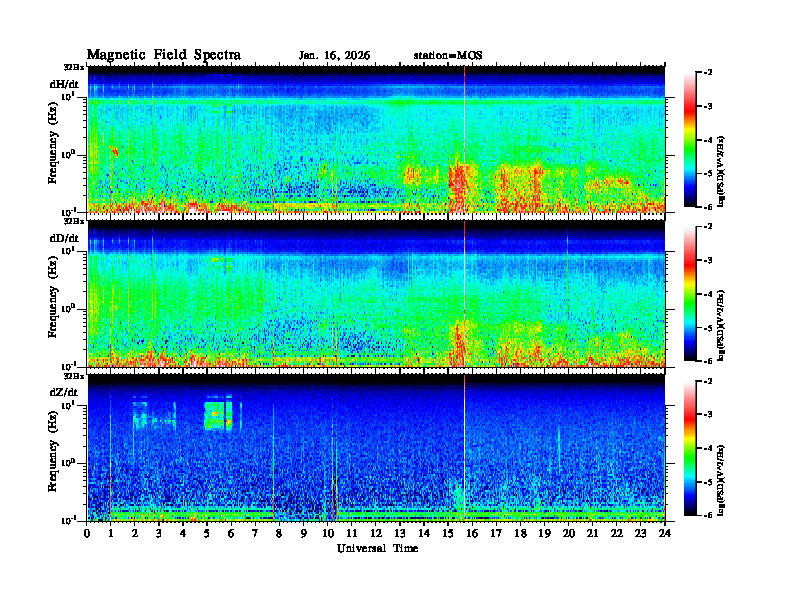The width and height of the screenshot is (792, 612).
Task: Click hour 16 on the time axis
Action: (x=472, y=533)
